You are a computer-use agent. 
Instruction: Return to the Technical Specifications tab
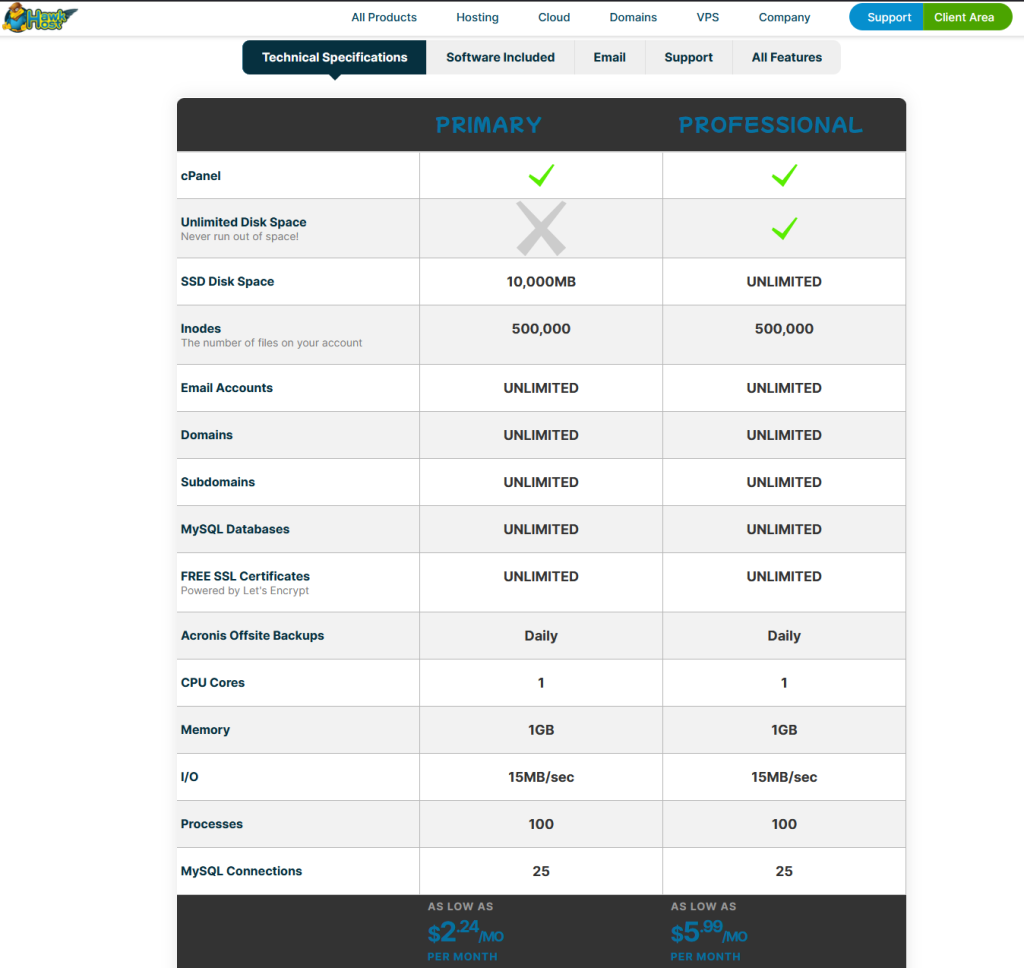[334, 57]
